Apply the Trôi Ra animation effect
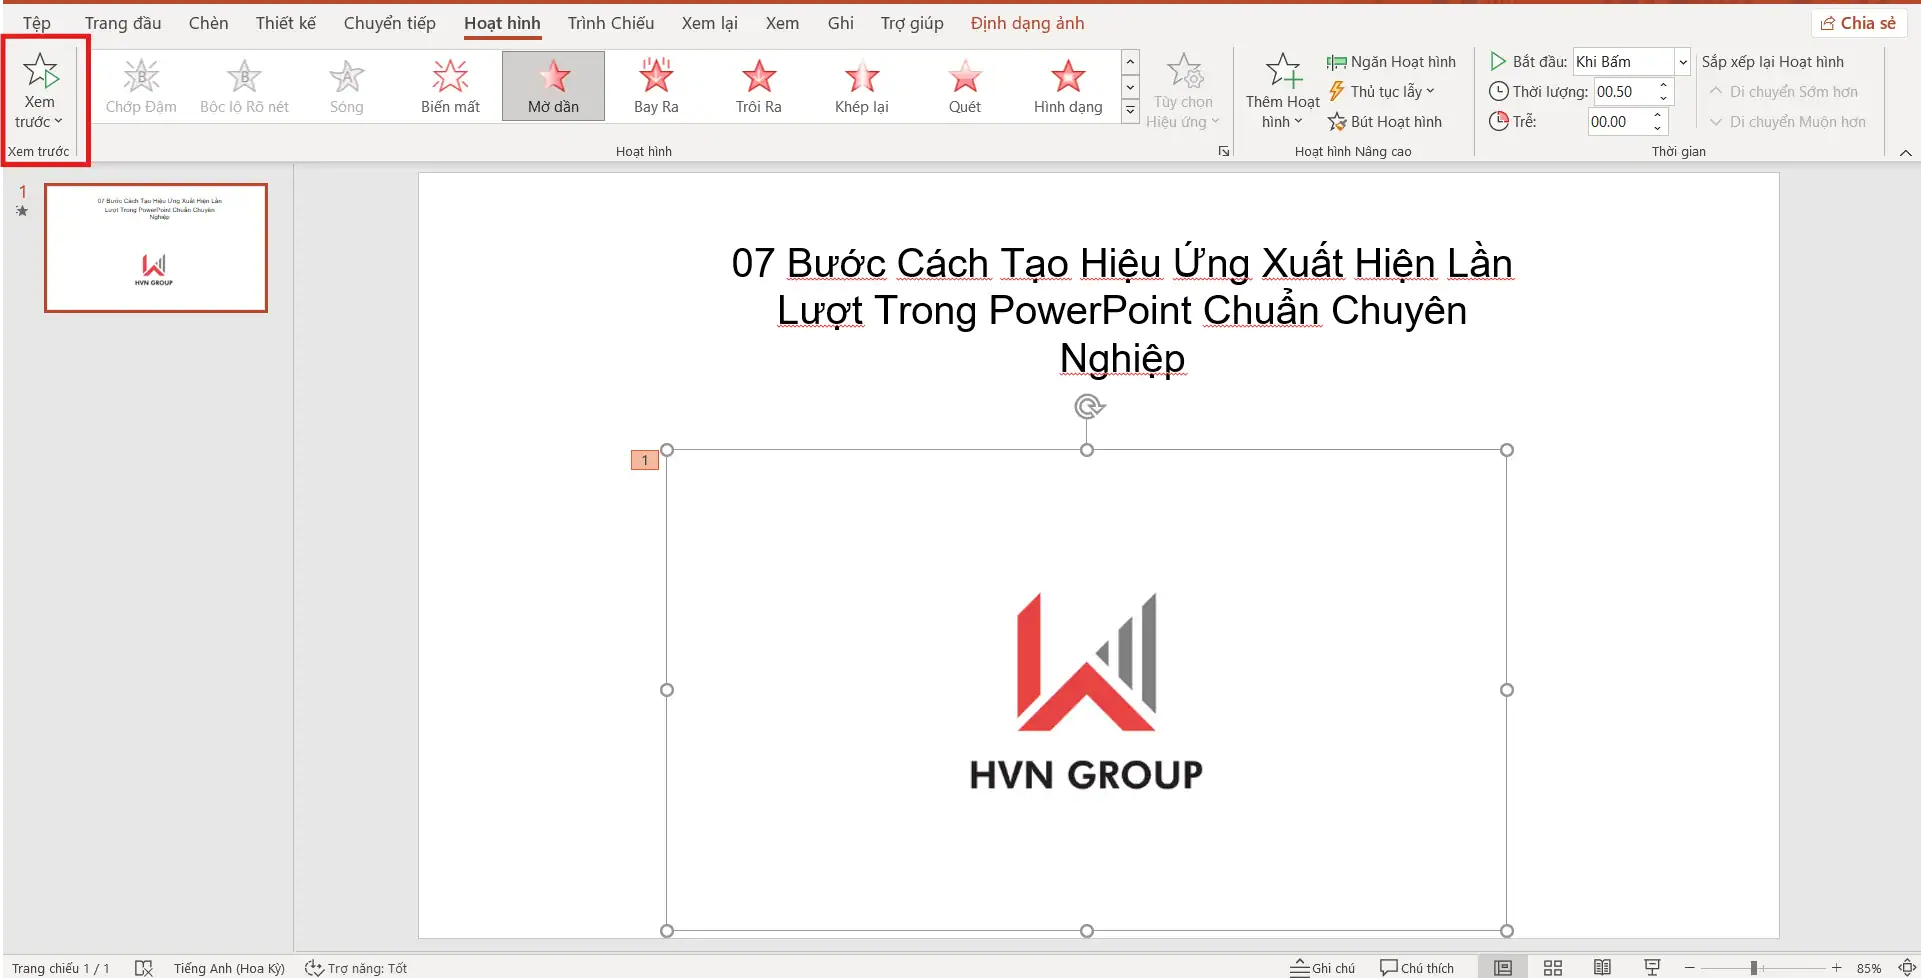 (x=758, y=86)
